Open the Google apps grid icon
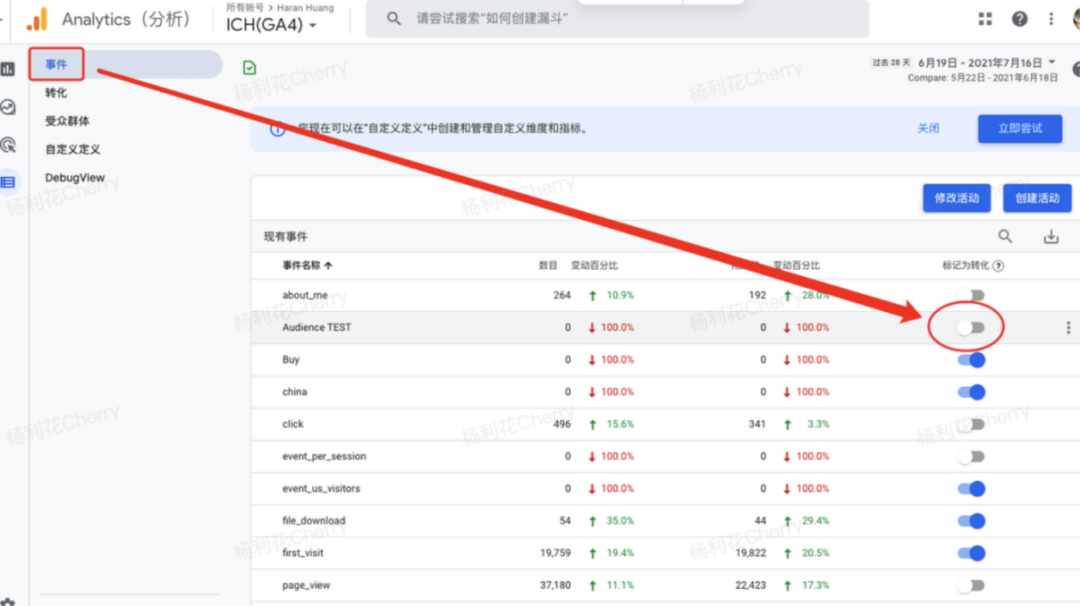The height and width of the screenshot is (606, 1080). coord(985,19)
